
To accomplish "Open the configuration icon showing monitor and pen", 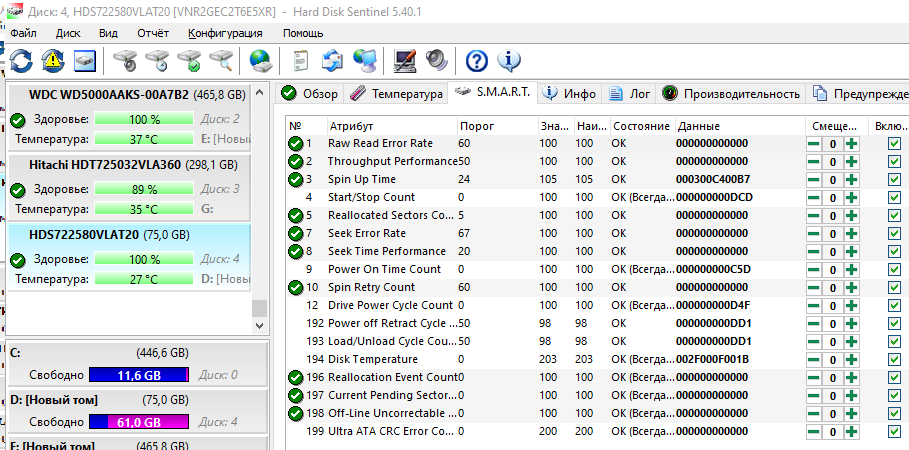I will pos(405,60).
